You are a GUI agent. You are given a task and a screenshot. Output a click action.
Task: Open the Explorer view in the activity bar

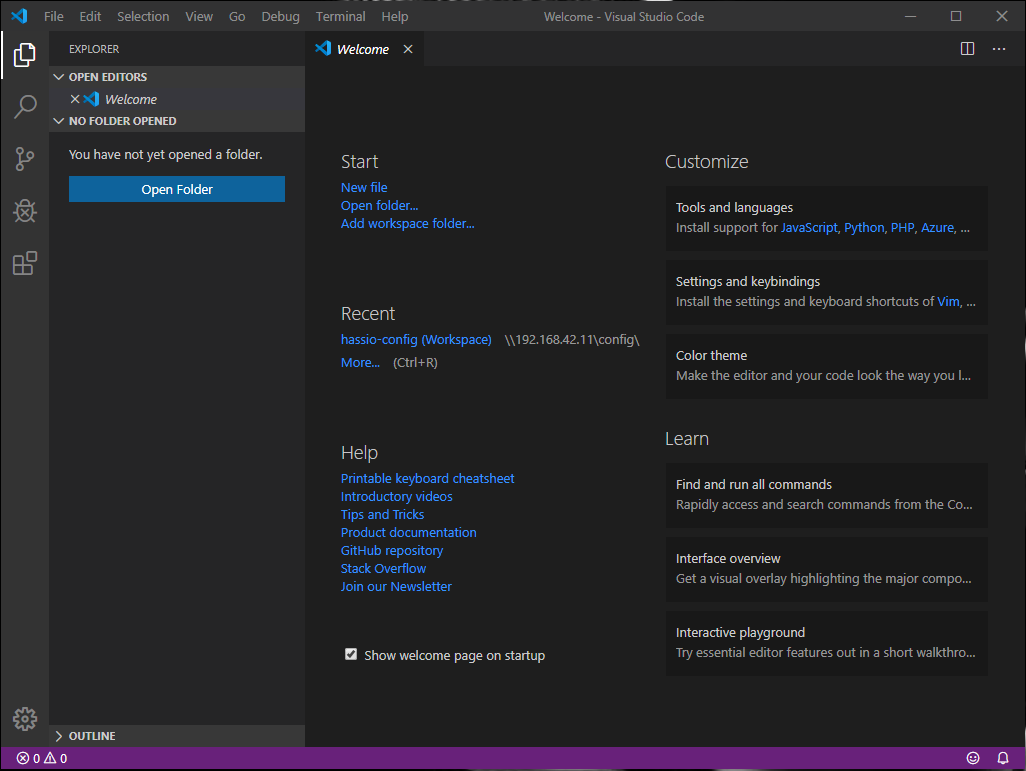point(24,55)
